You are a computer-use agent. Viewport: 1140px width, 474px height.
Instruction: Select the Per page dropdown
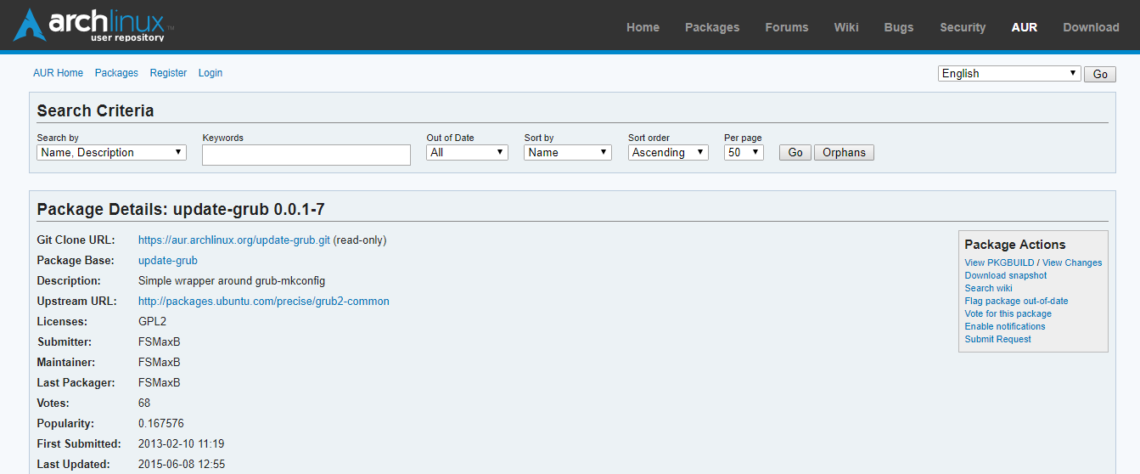click(x=743, y=153)
